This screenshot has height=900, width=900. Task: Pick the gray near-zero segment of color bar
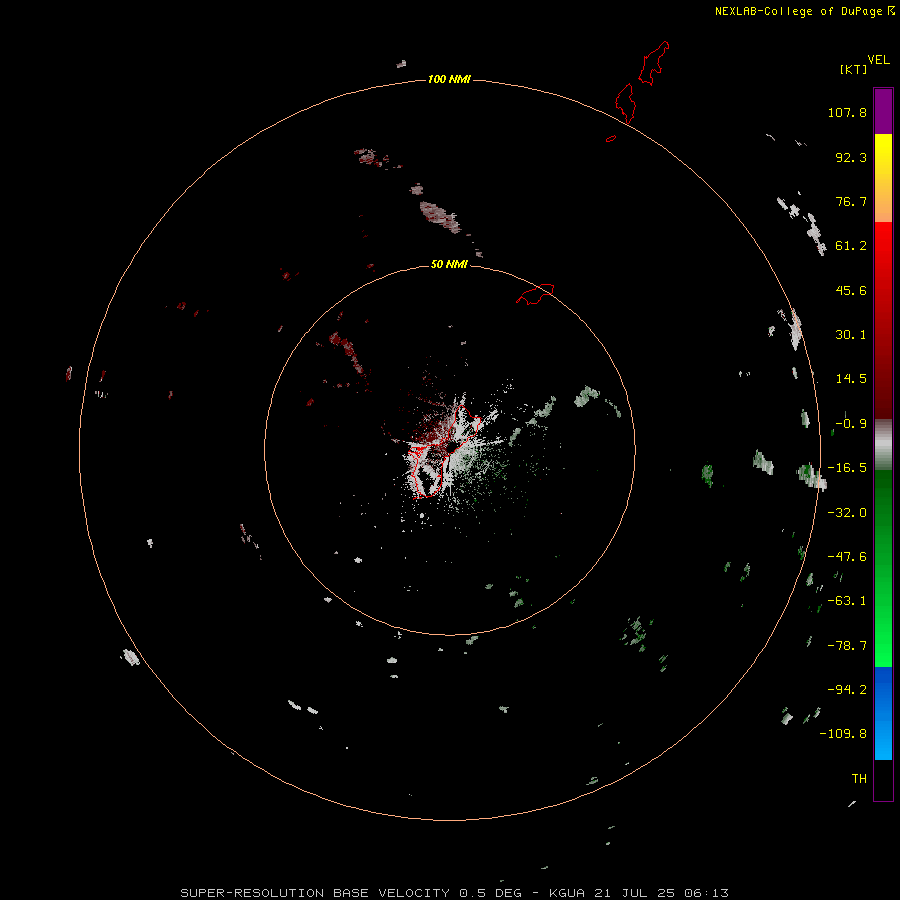883,445
